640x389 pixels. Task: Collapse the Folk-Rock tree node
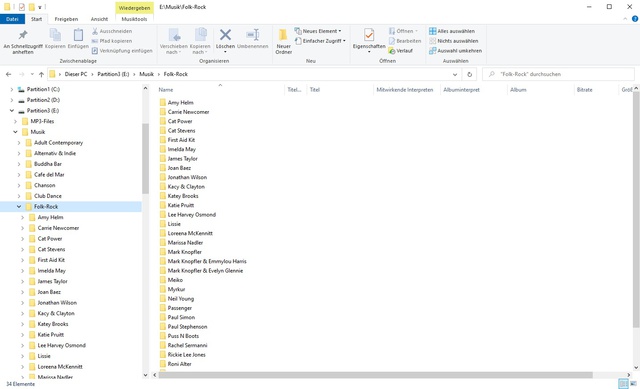pyautogui.click(x=19, y=207)
